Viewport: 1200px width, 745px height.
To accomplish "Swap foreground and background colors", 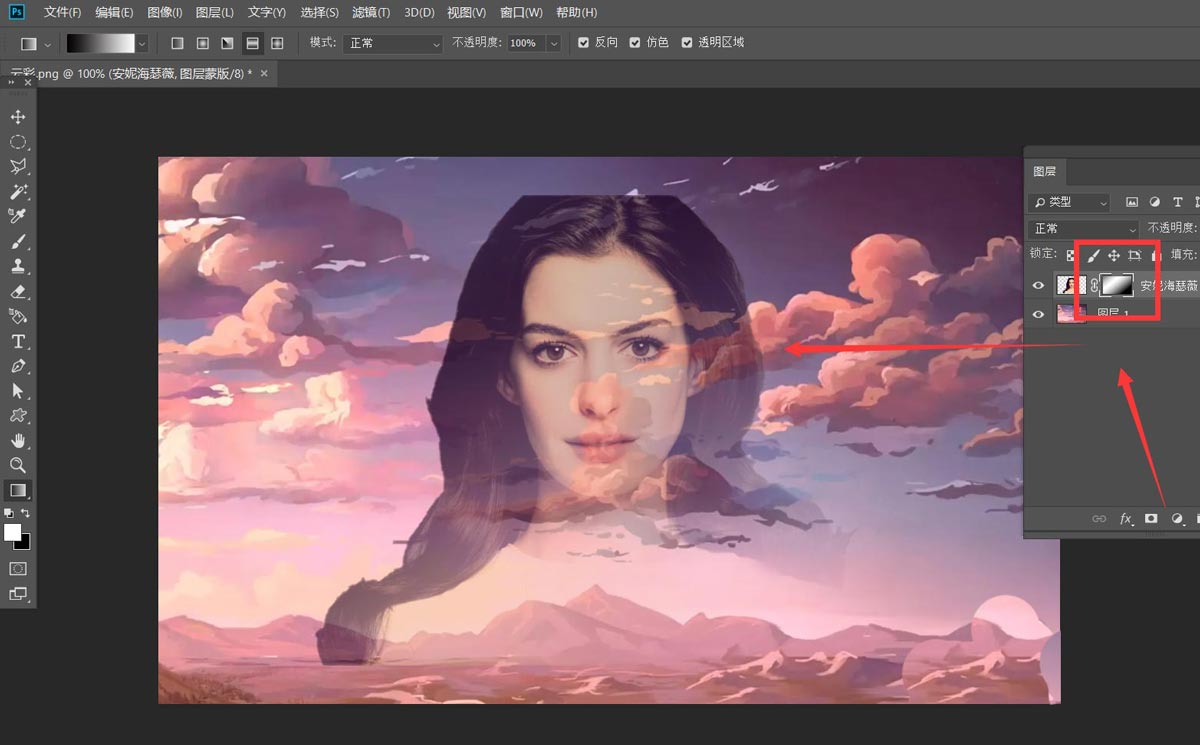I will click(x=26, y=513).
